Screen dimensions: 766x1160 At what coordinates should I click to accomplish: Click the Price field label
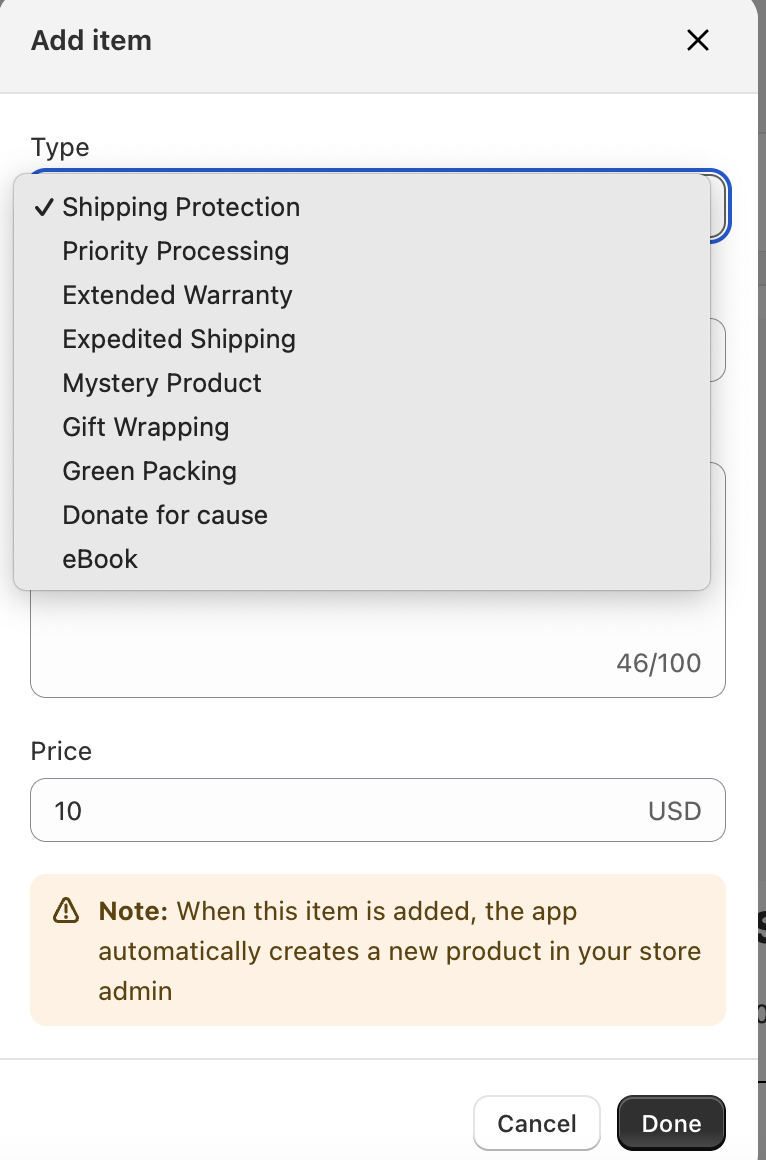61,751
